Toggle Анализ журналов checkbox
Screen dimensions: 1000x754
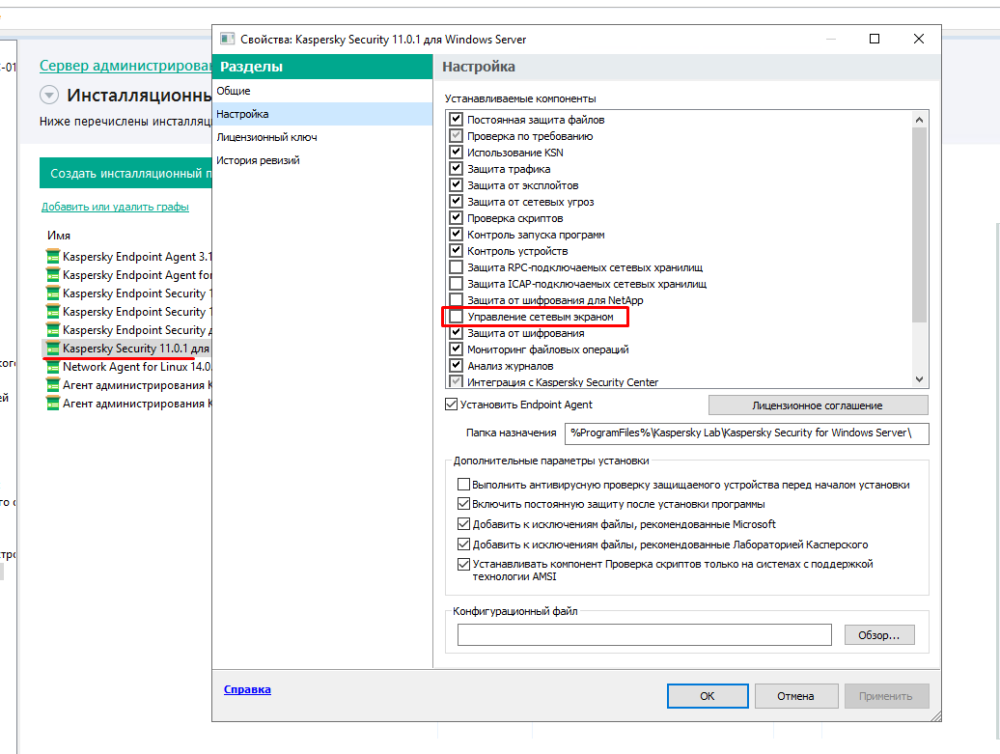coord(455,366)
